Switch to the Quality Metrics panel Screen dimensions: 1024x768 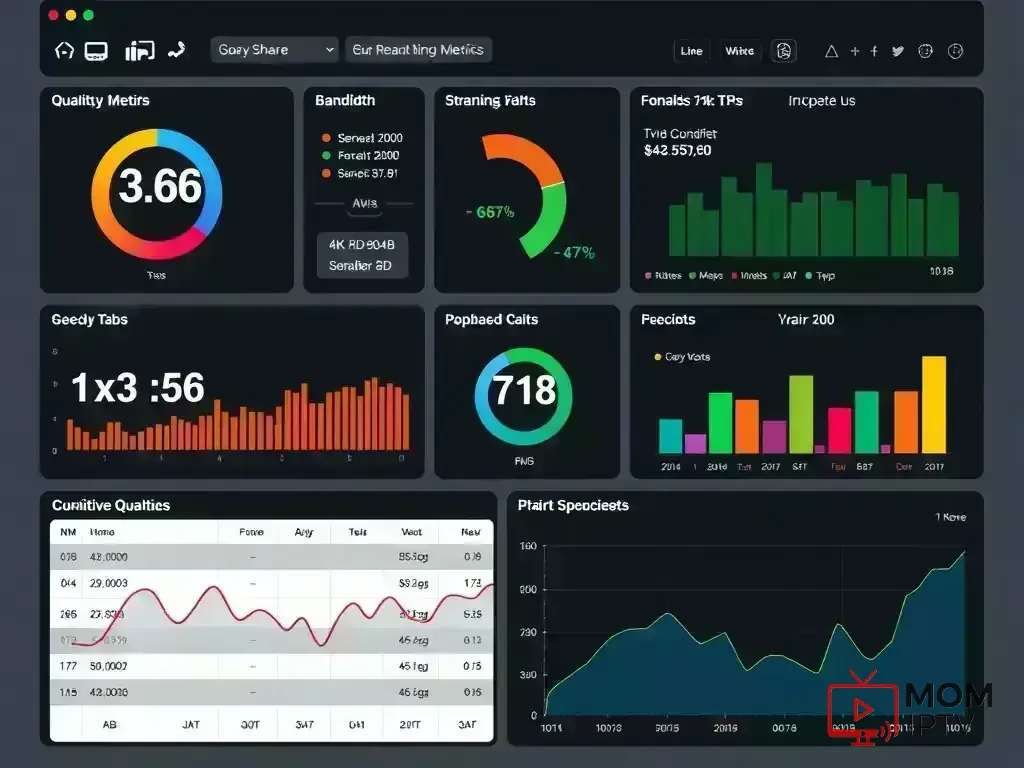99,100
